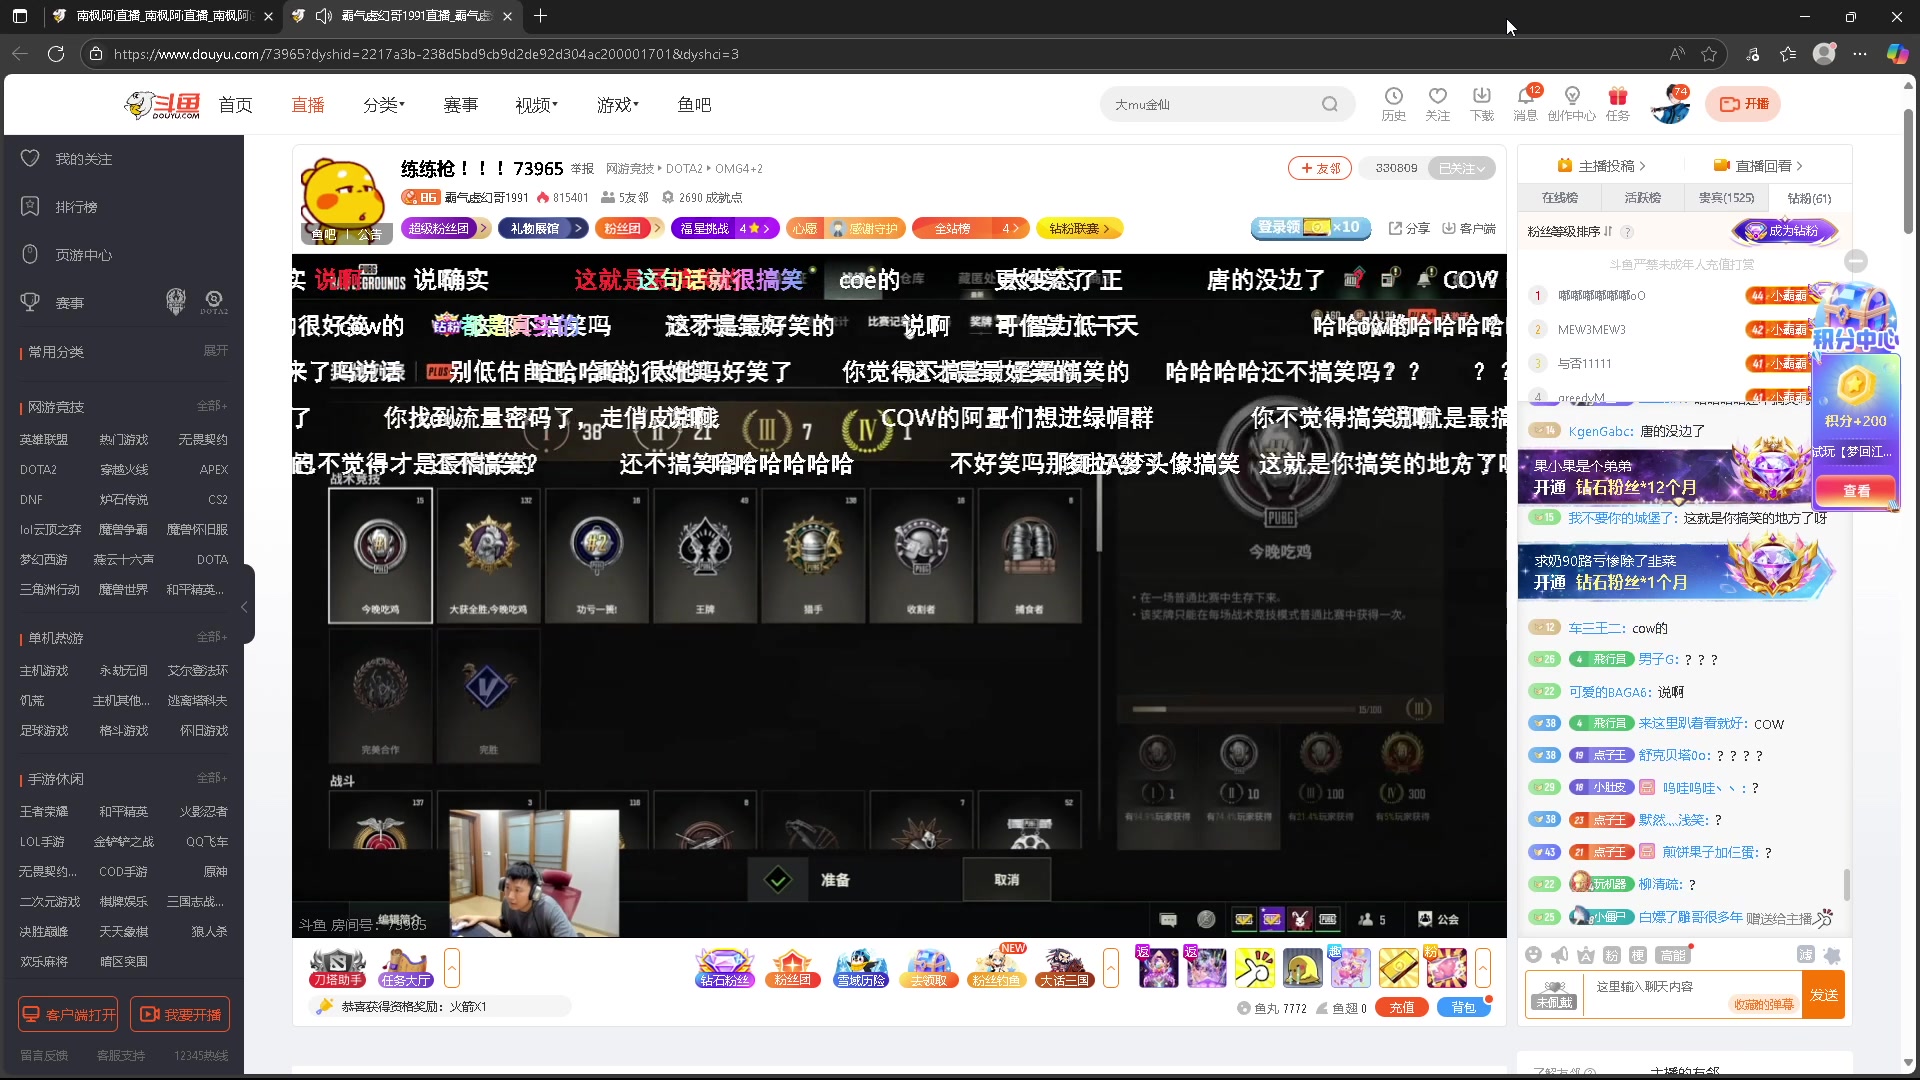Screen dimensions: 1920x1080
Task: Switch to 在线榜 tab
Action: [1560, 198]
